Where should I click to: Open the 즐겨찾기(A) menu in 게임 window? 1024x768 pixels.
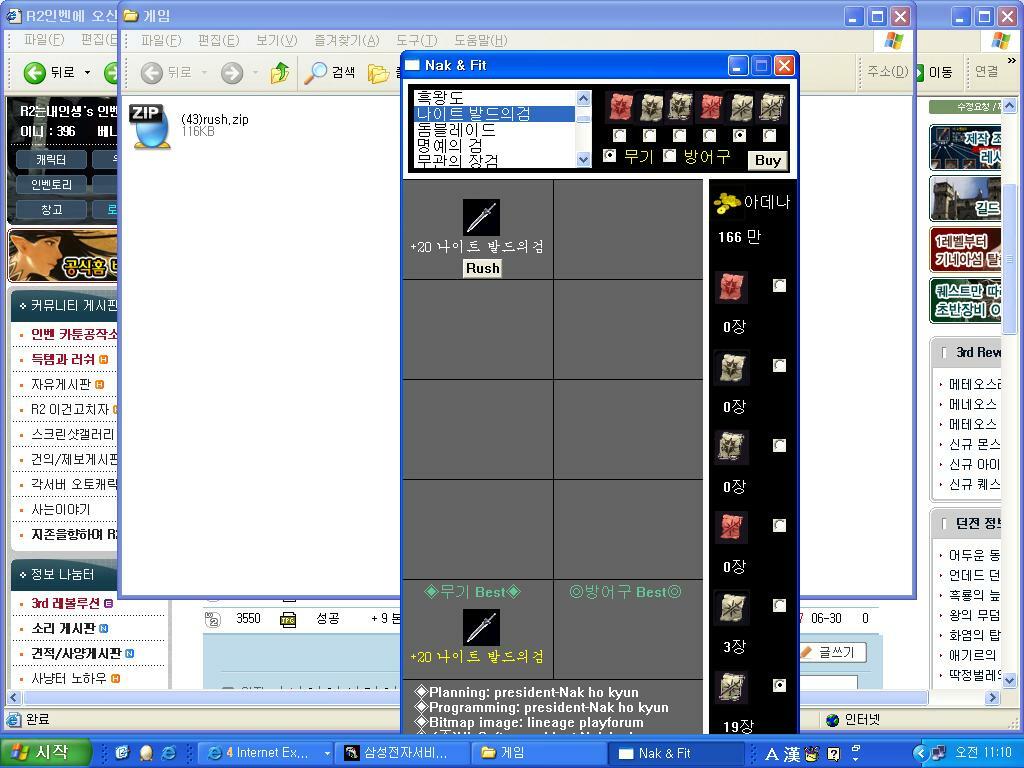tap(347, 40)
